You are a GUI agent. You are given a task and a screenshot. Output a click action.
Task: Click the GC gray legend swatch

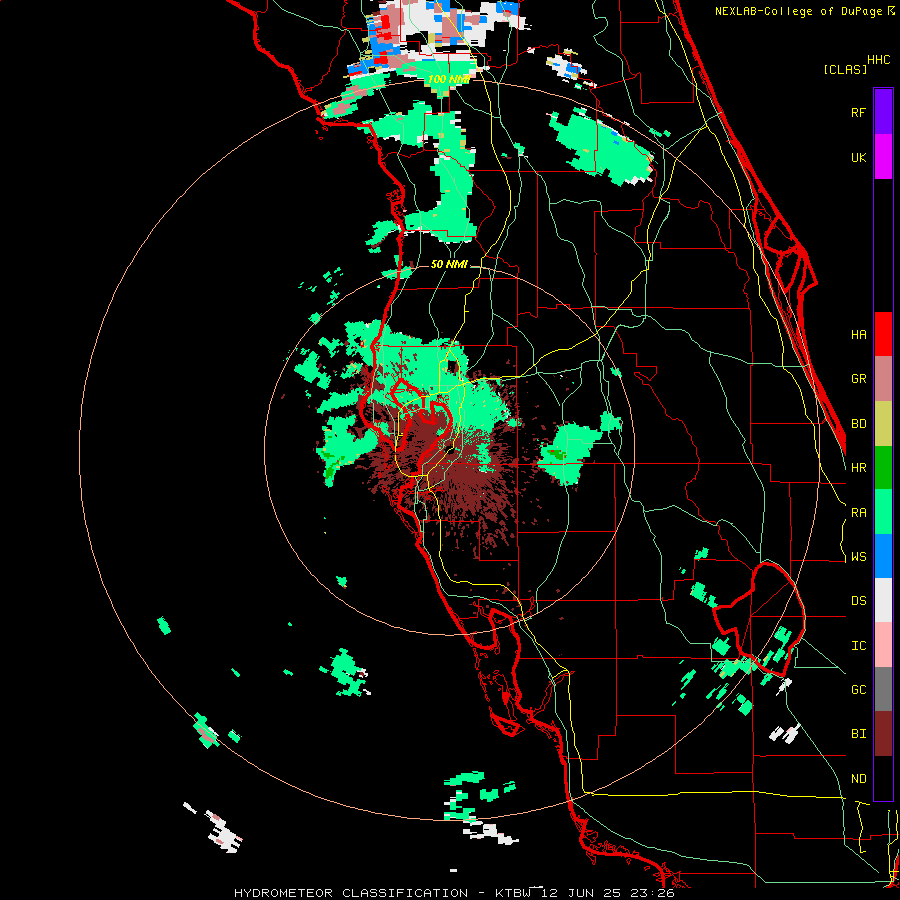[883, 689]
